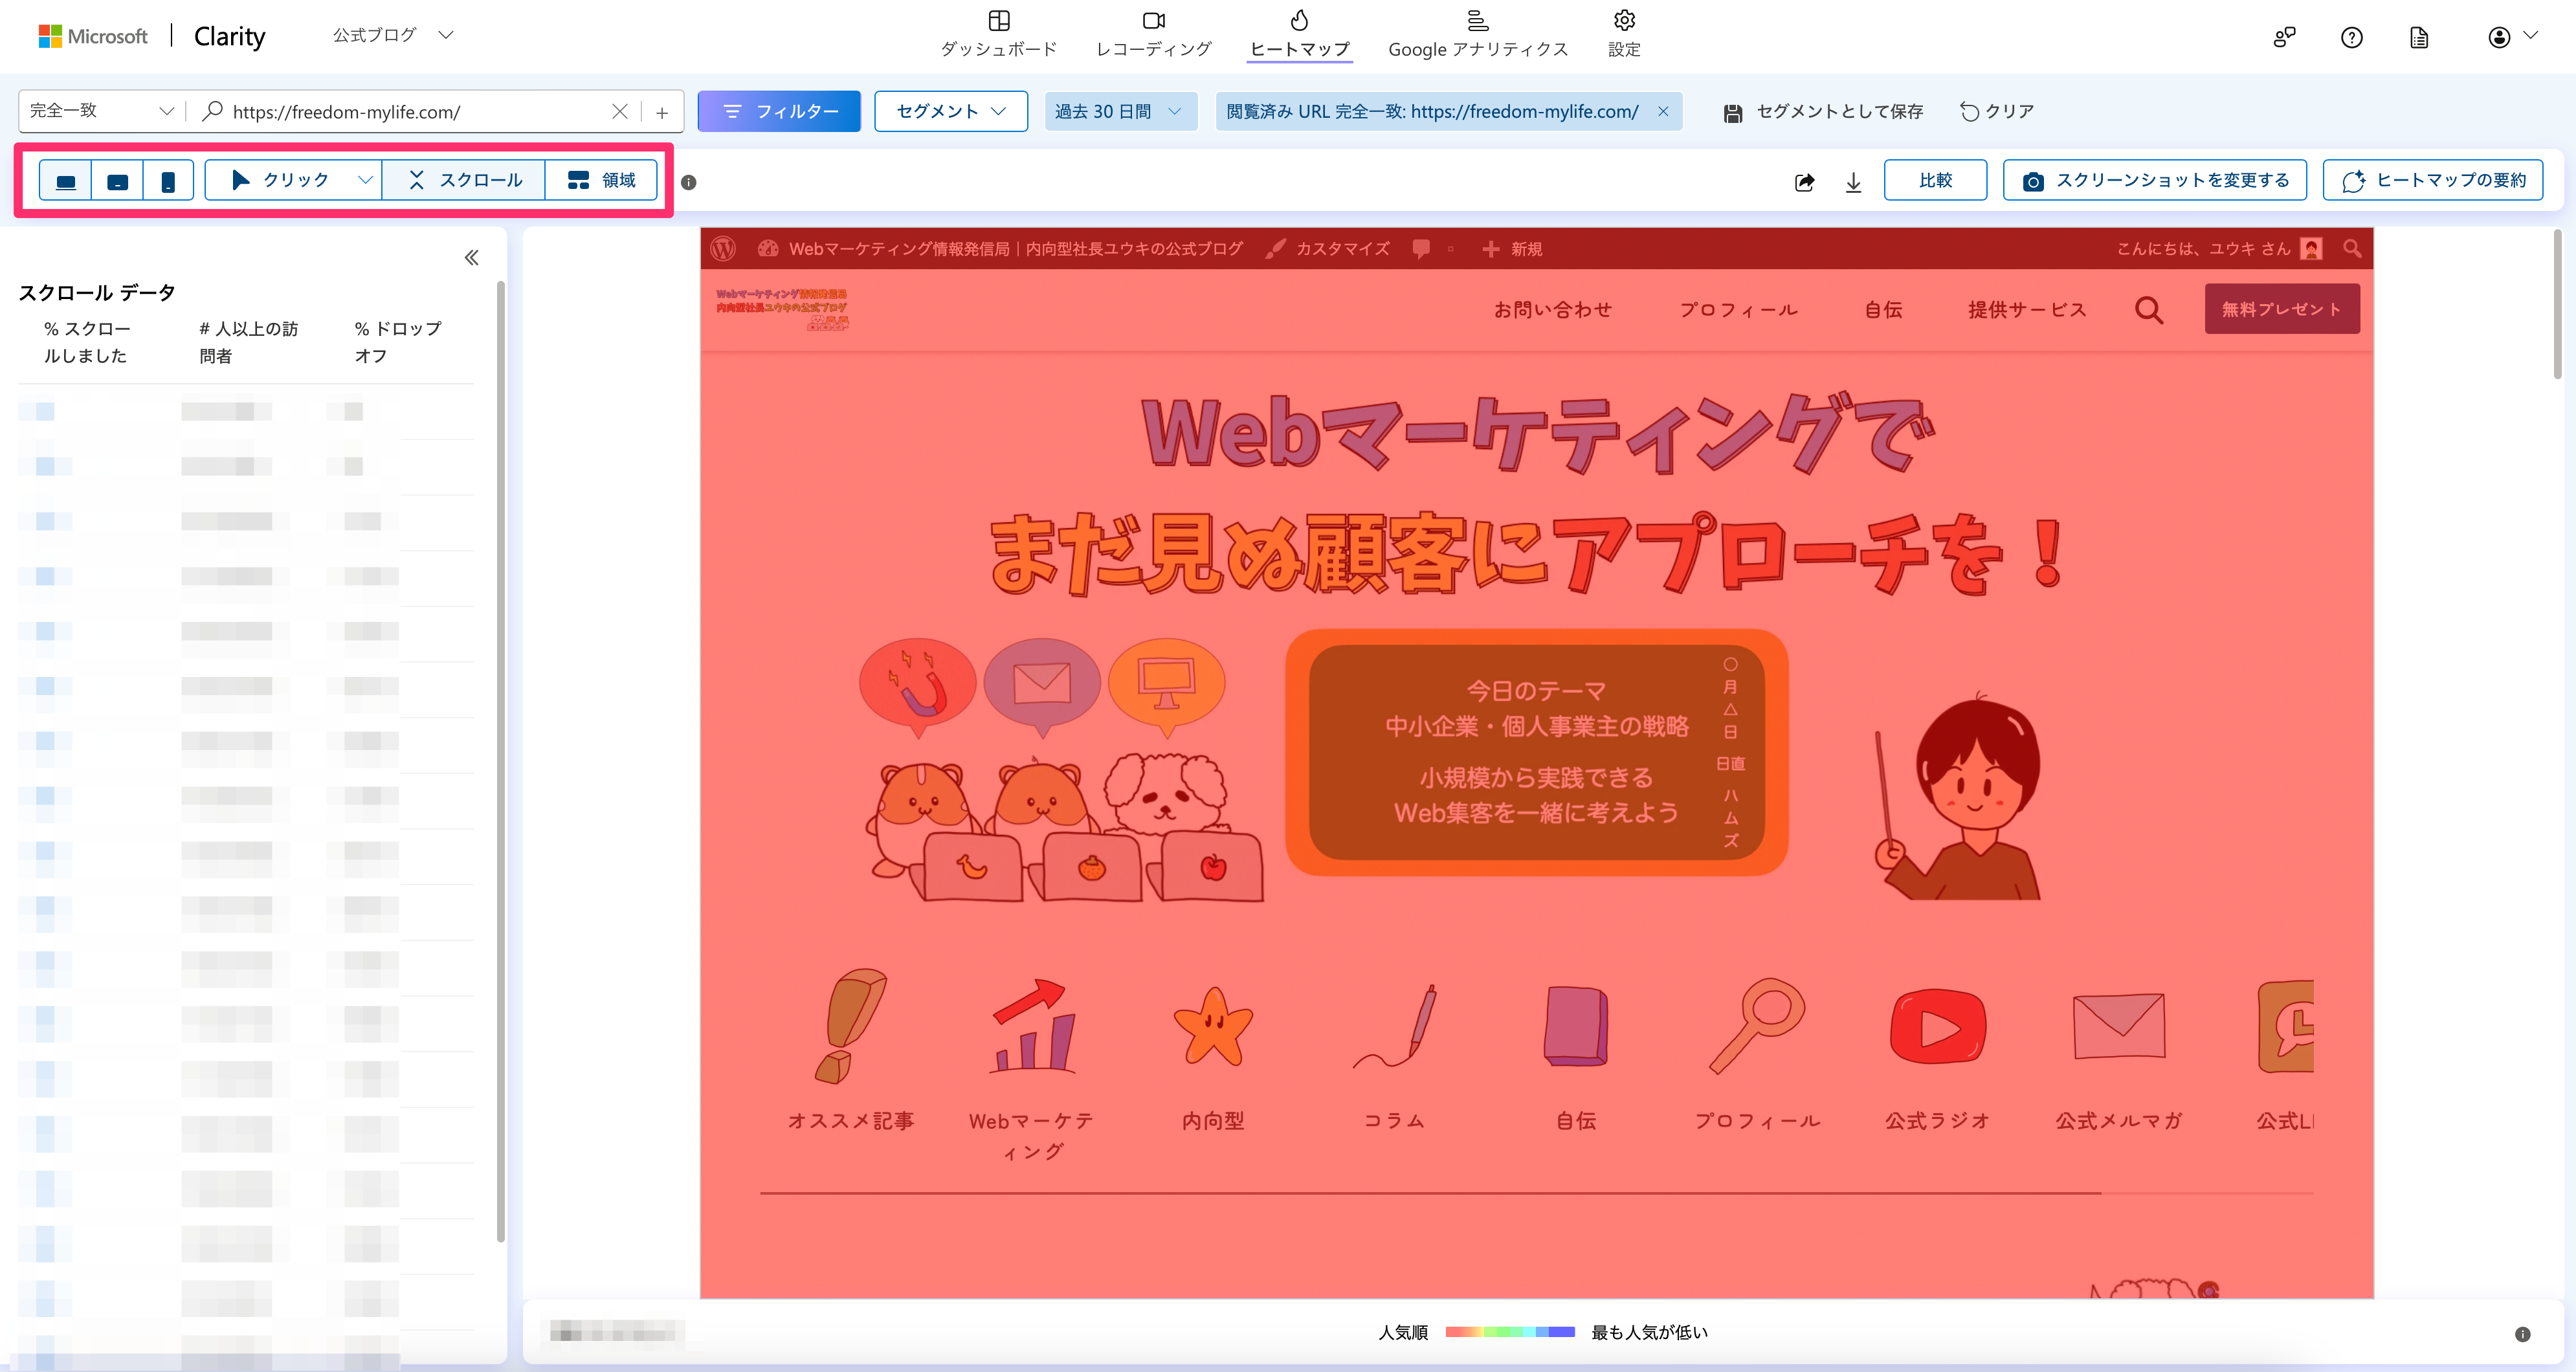Open the 設定 tab
2576x1372 pixels.
click(1624, 35)
